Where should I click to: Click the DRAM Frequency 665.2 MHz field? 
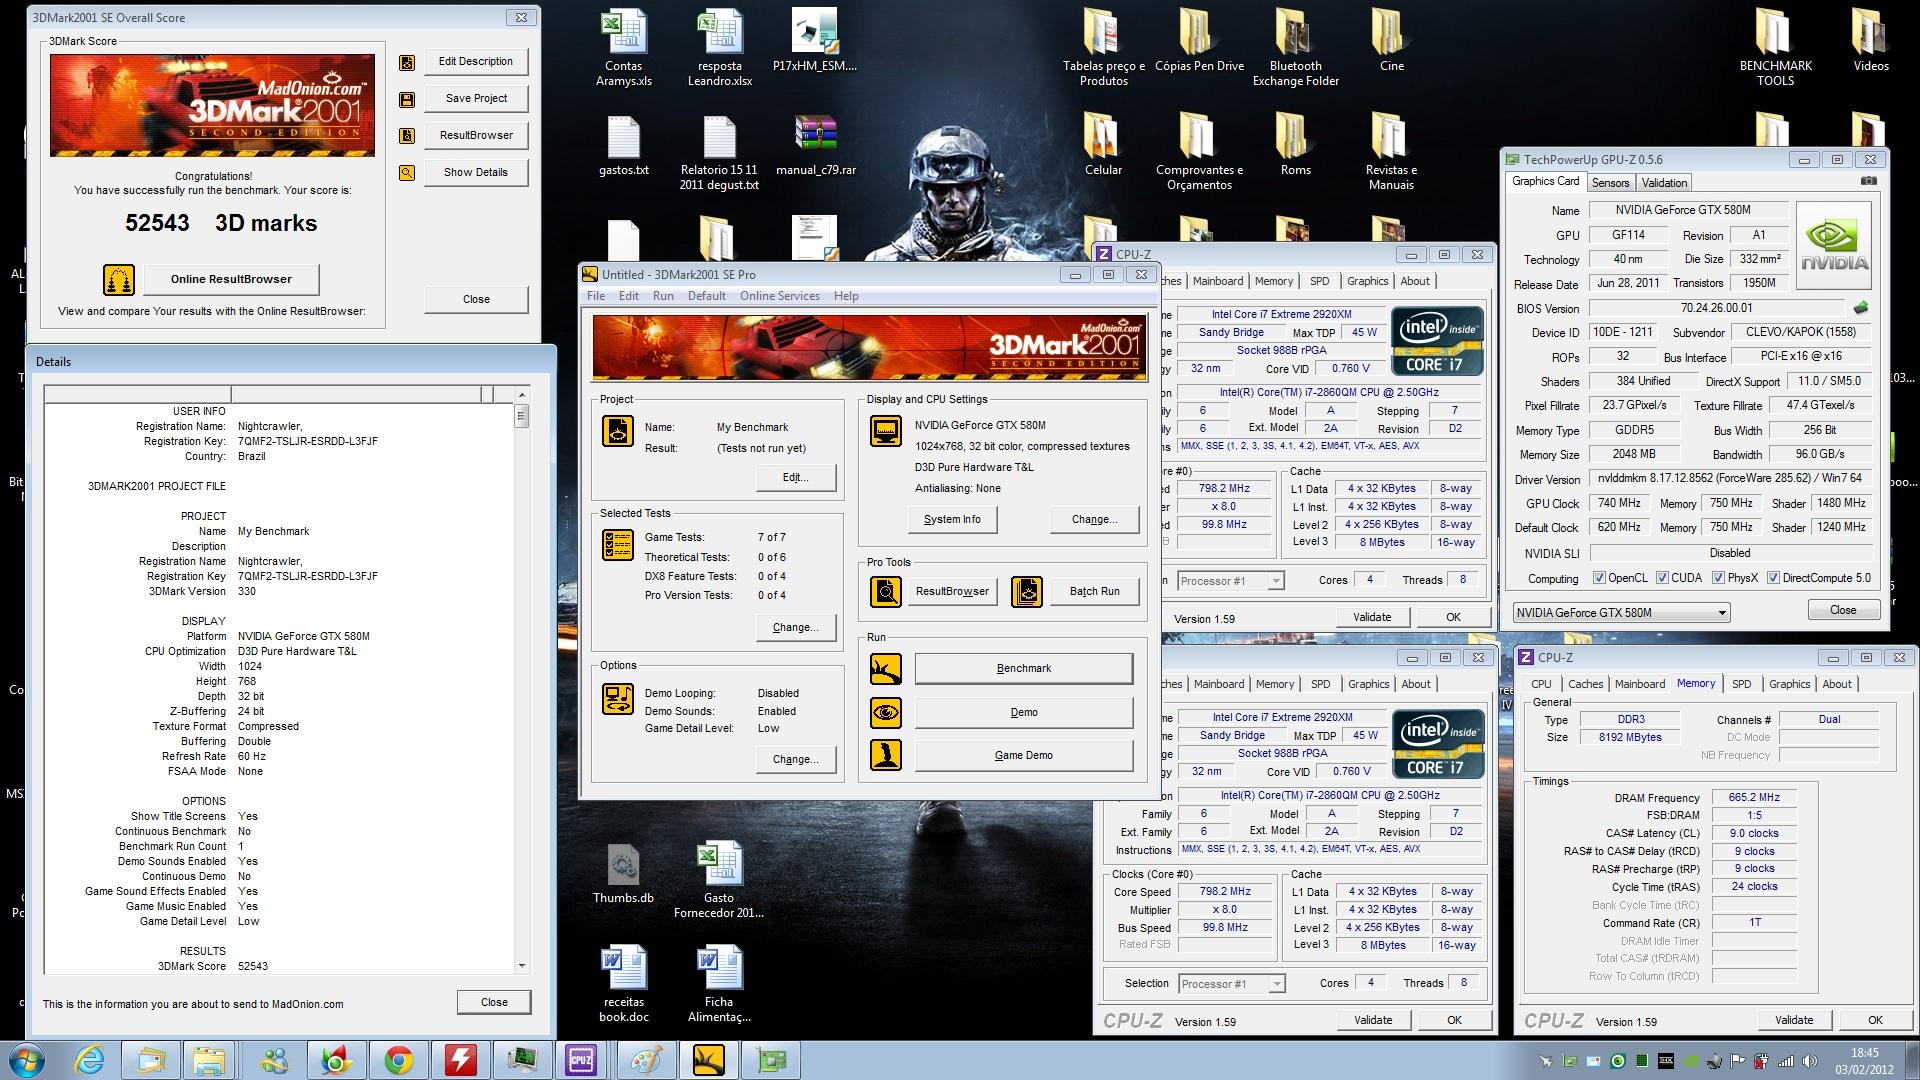1754,798
